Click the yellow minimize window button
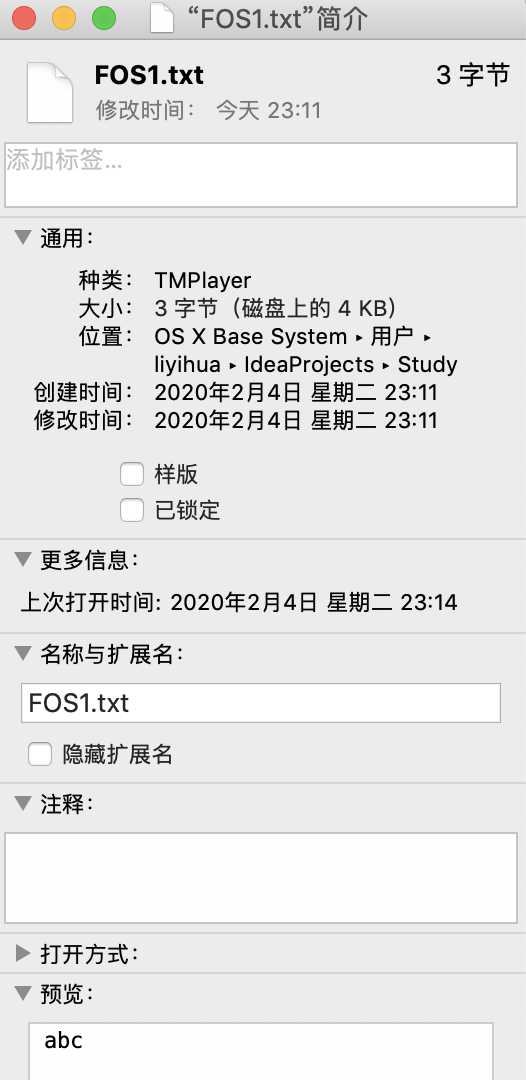The width and height of the screenshot is (526, 1080). 64,18
